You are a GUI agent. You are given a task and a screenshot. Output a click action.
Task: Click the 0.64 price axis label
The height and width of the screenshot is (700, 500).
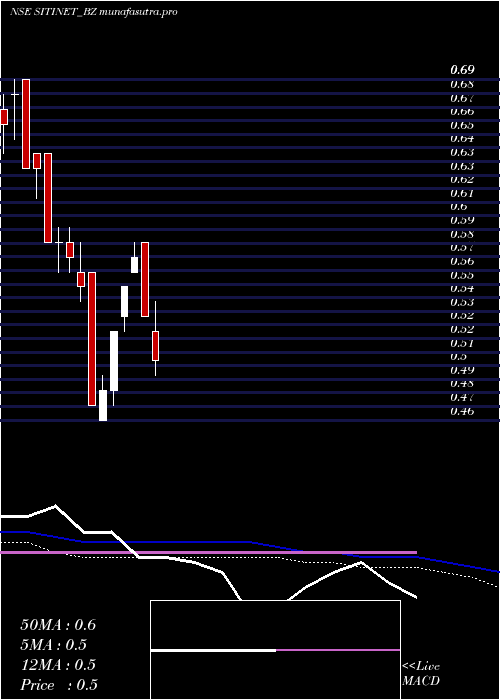click(x=462, y=138)
